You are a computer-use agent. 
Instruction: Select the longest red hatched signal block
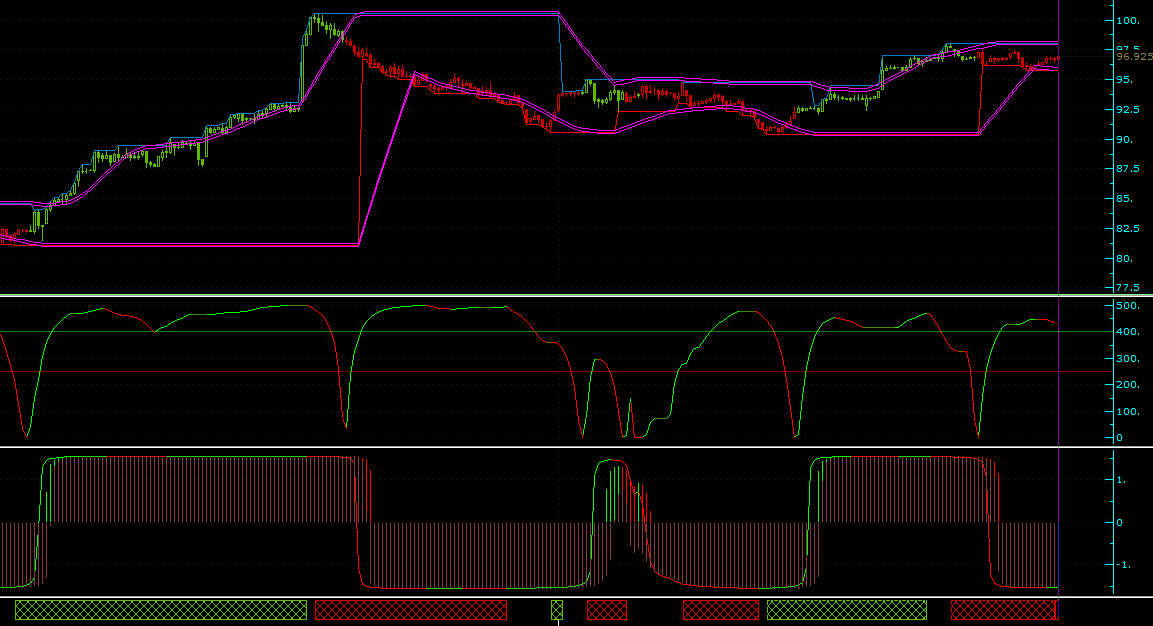tap(411, 610)
